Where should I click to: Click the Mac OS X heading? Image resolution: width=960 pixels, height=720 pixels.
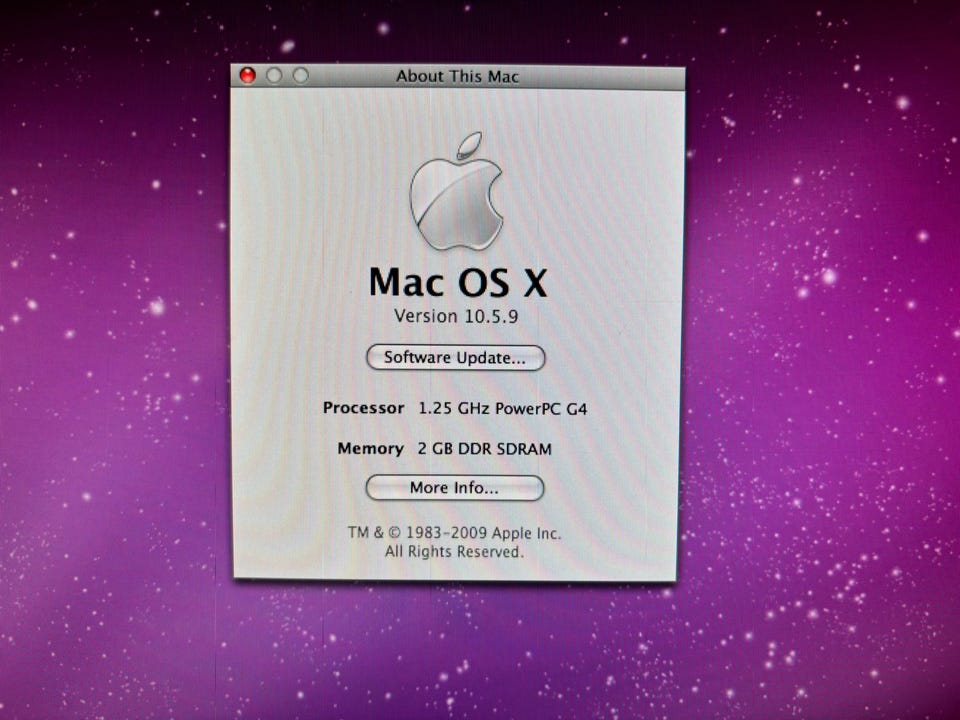457,282
